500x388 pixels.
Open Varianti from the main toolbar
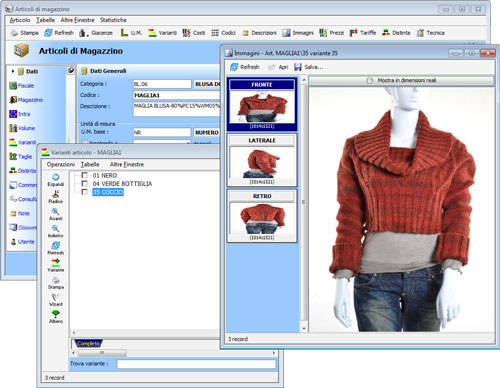pos(163,33)
